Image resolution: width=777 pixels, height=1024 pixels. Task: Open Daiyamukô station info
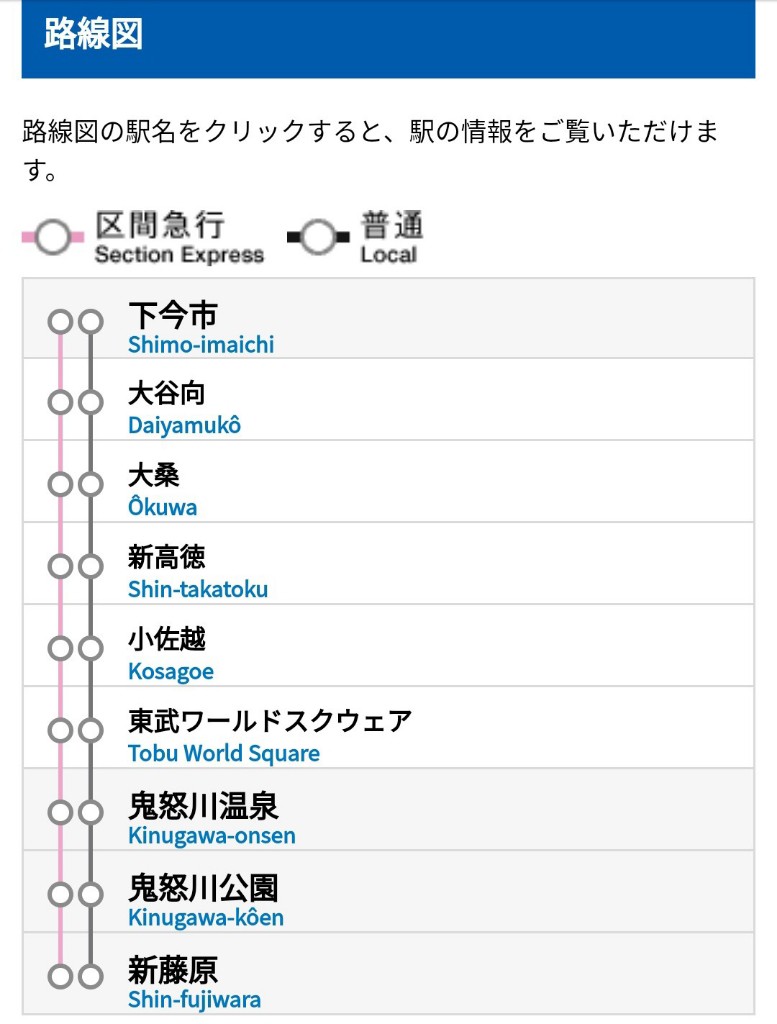184,409
